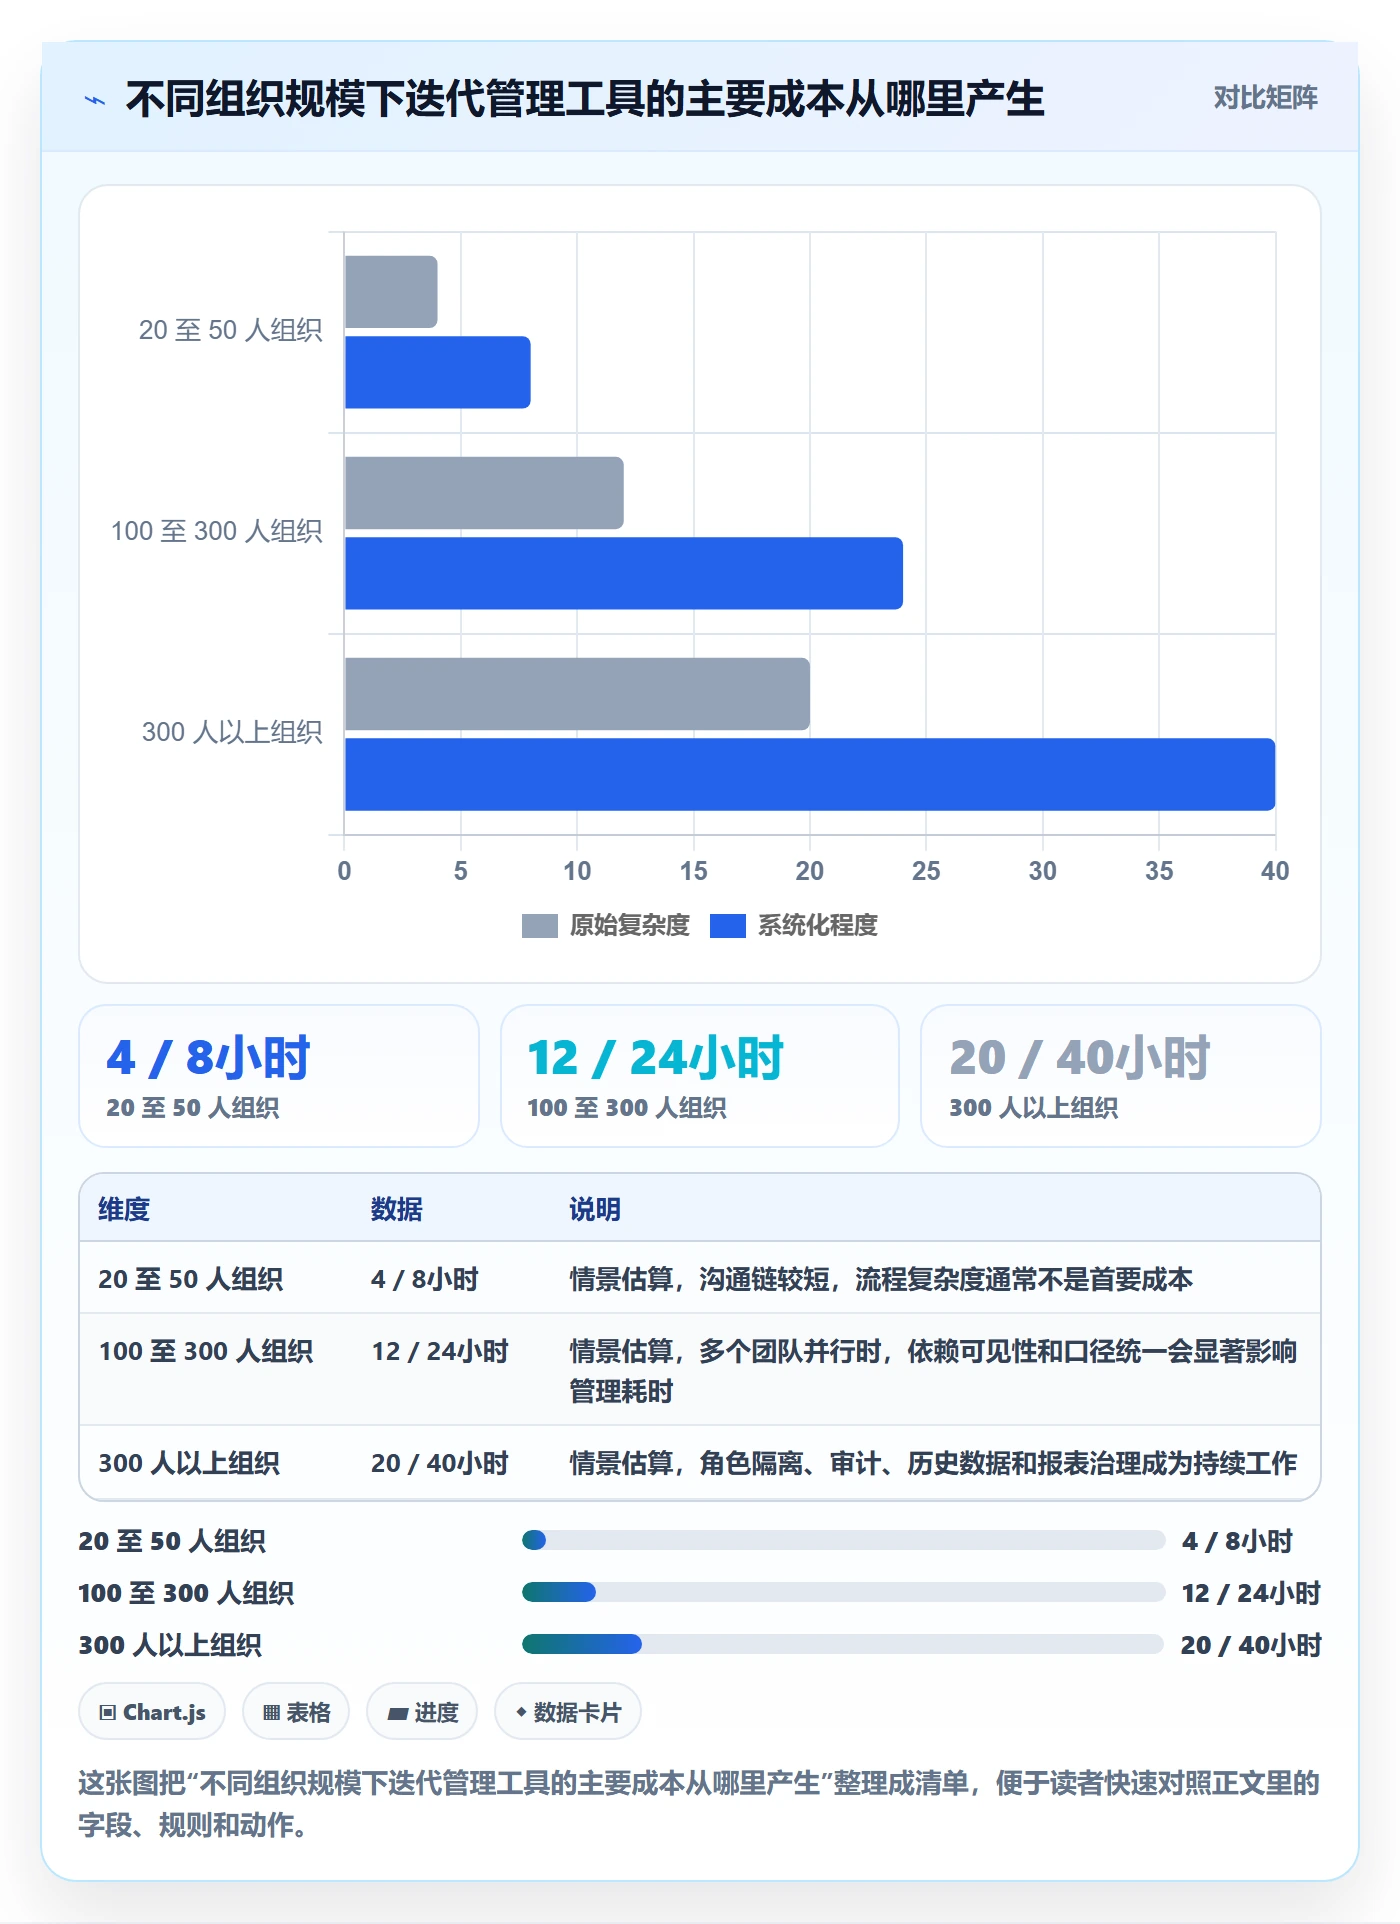Click the 对比矩阵 label in the header
The image size is (1400, 1924).
pyautogui.click(x=1265, y=98)
